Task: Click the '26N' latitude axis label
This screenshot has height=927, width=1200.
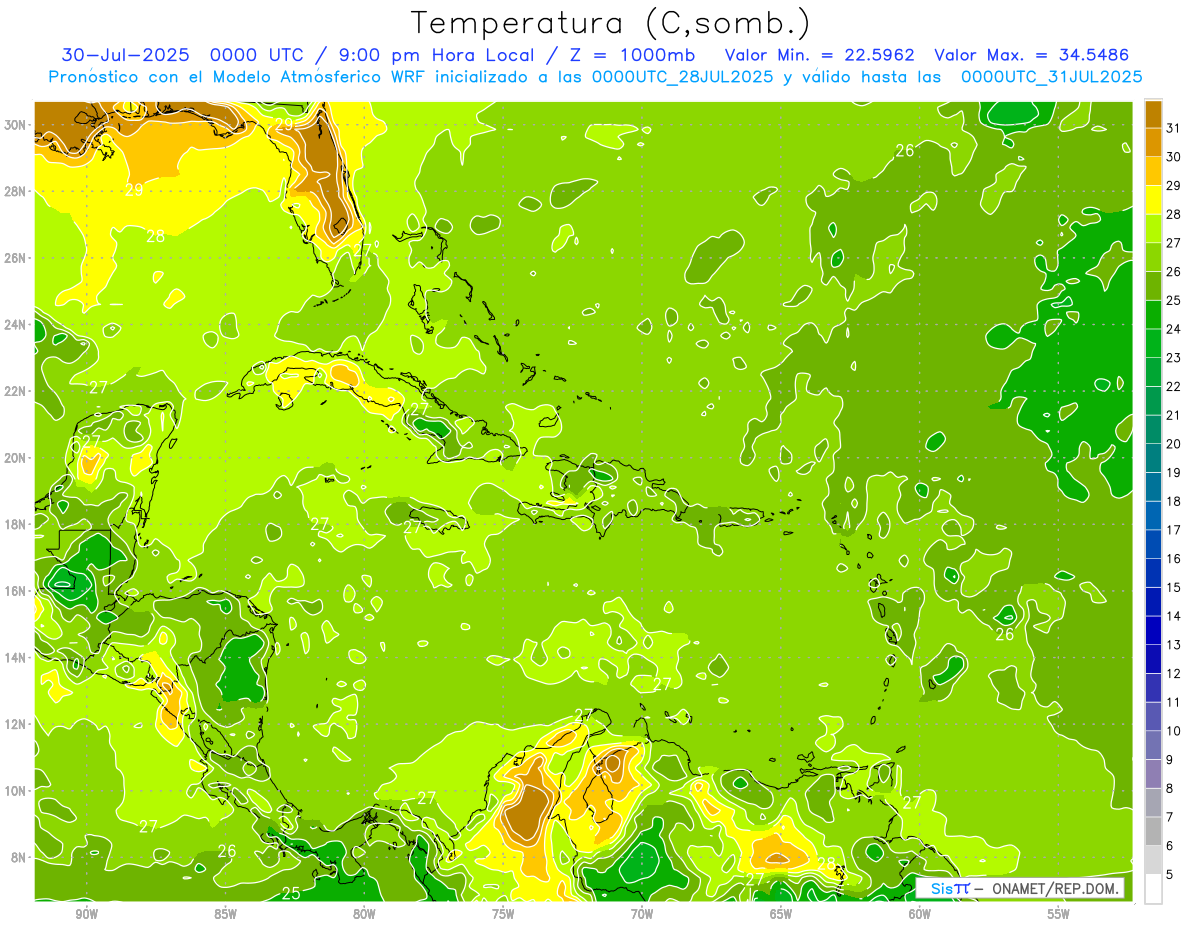Action: click(17, 258)
